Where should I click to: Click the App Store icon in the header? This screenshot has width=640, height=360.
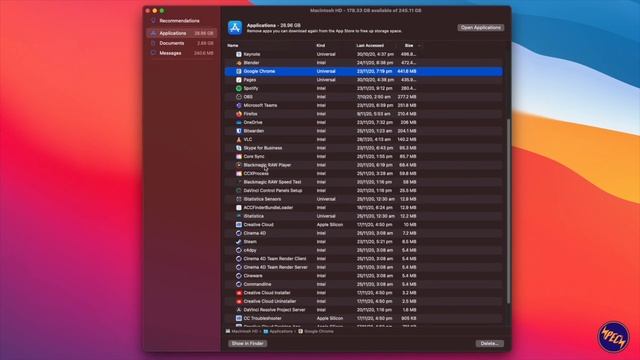235,28
